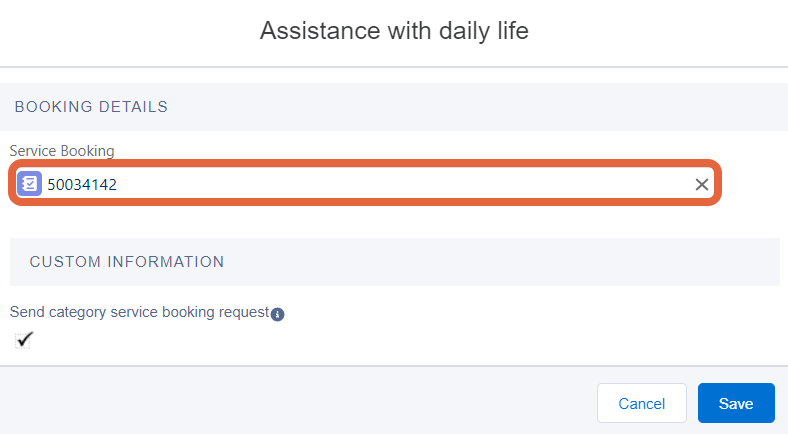
Task: Click the purple service booking record icon
Action: tap(30, 184)
